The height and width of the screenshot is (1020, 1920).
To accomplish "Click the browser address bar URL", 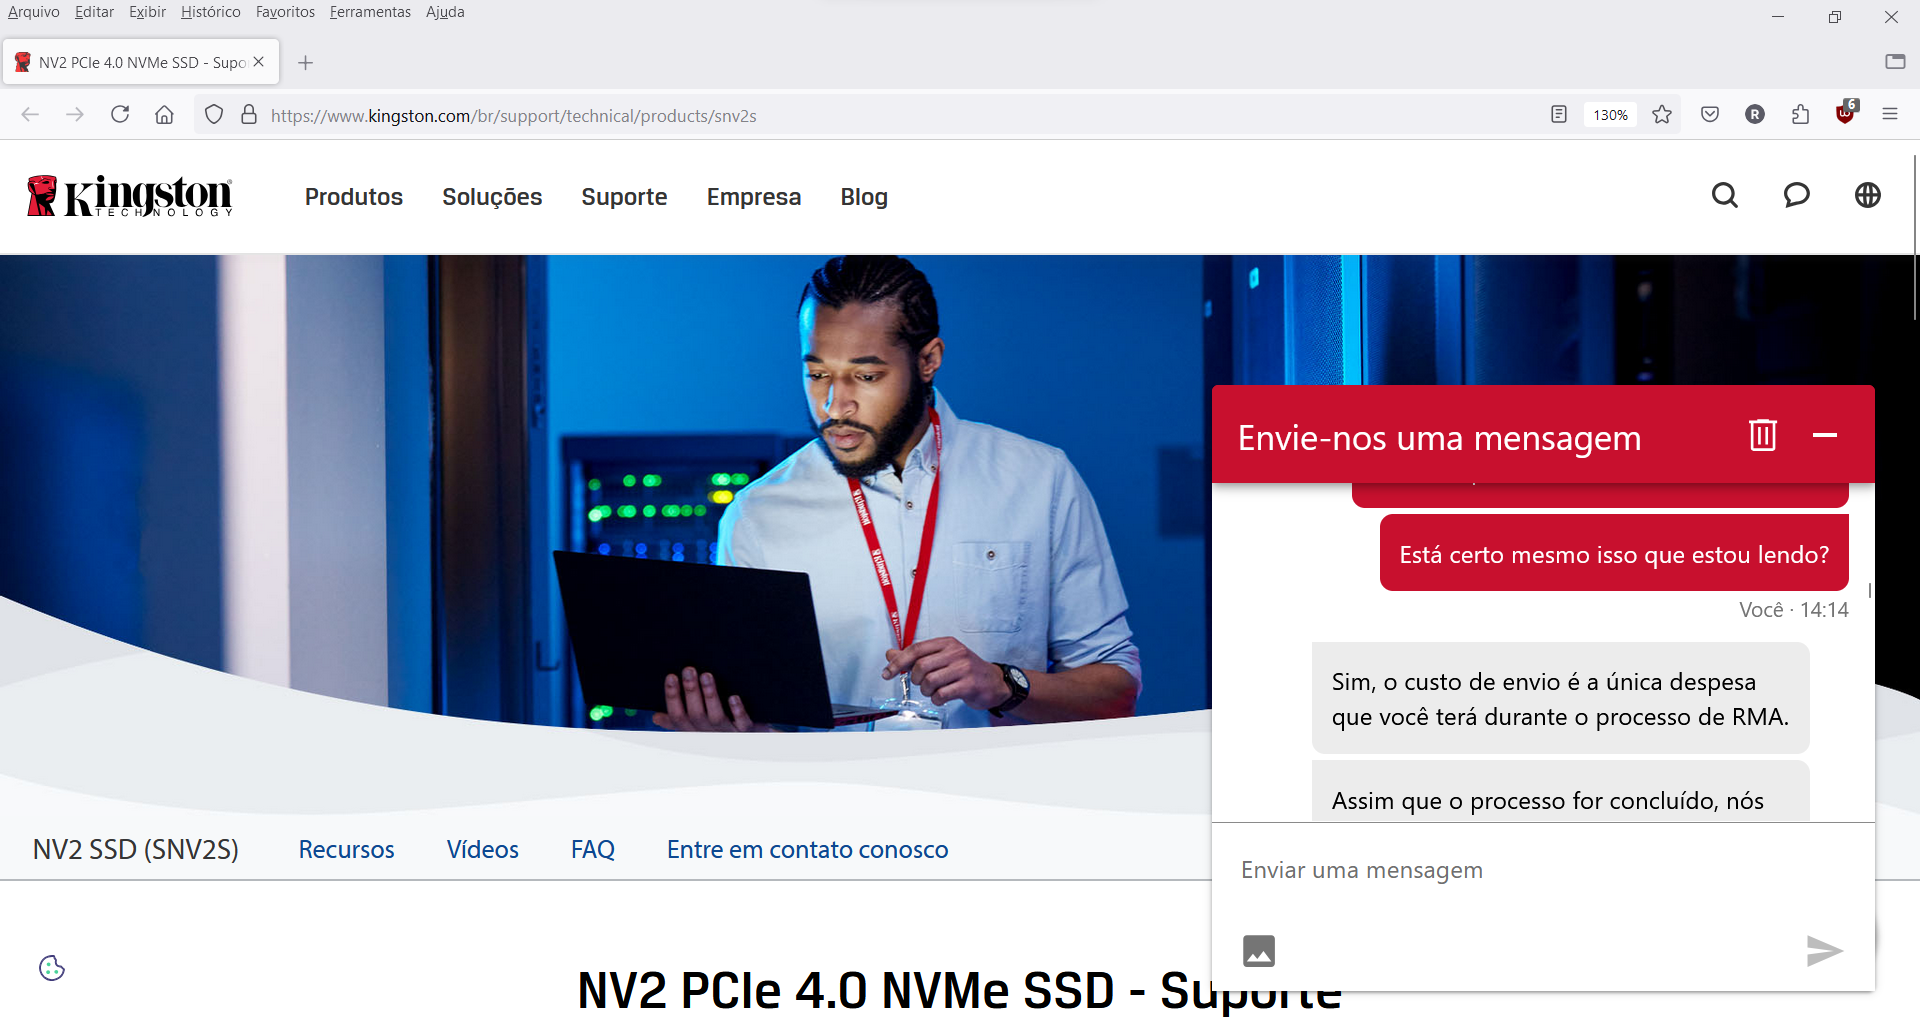I will click(513, 115).
